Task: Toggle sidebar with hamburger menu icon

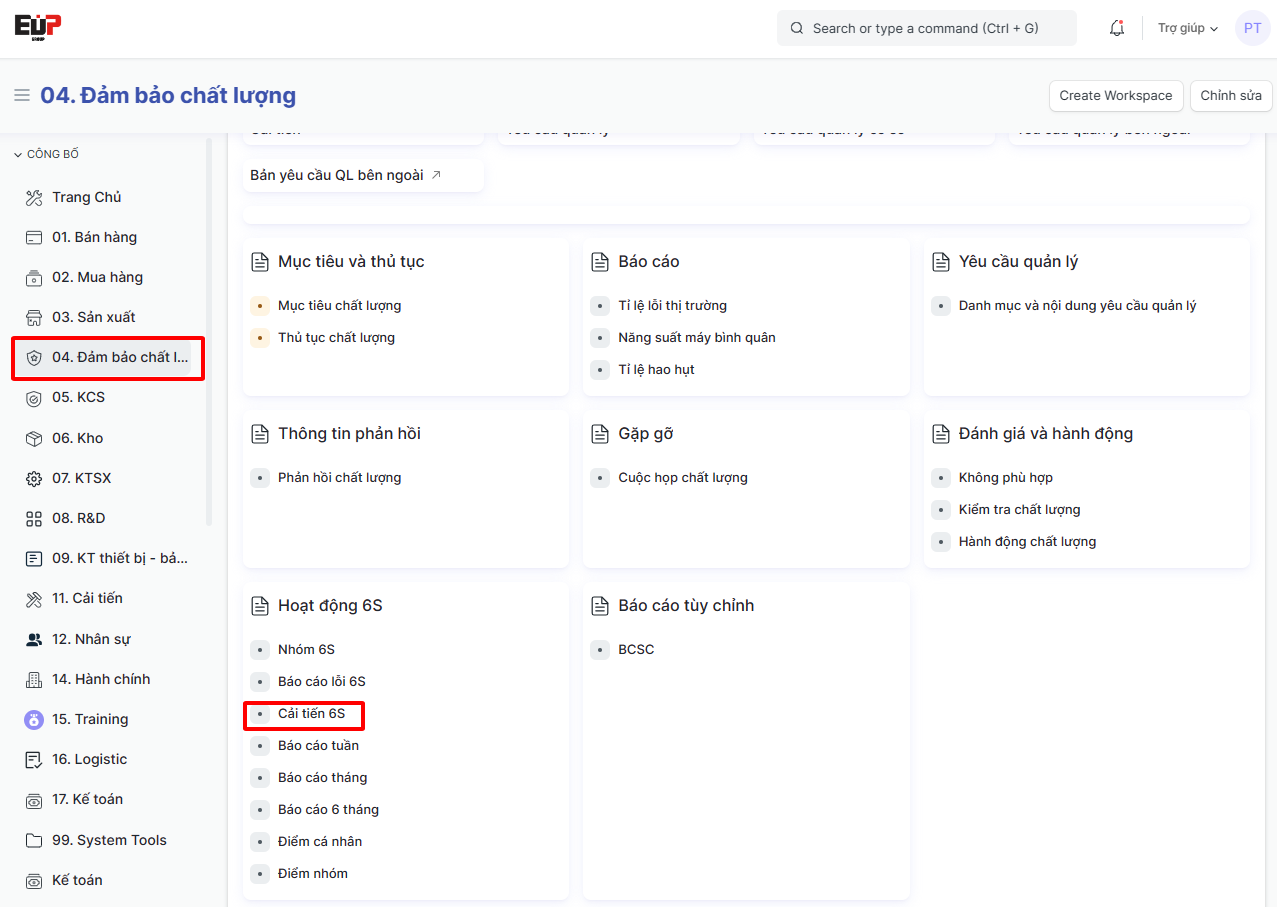Action: click(21, 96)
